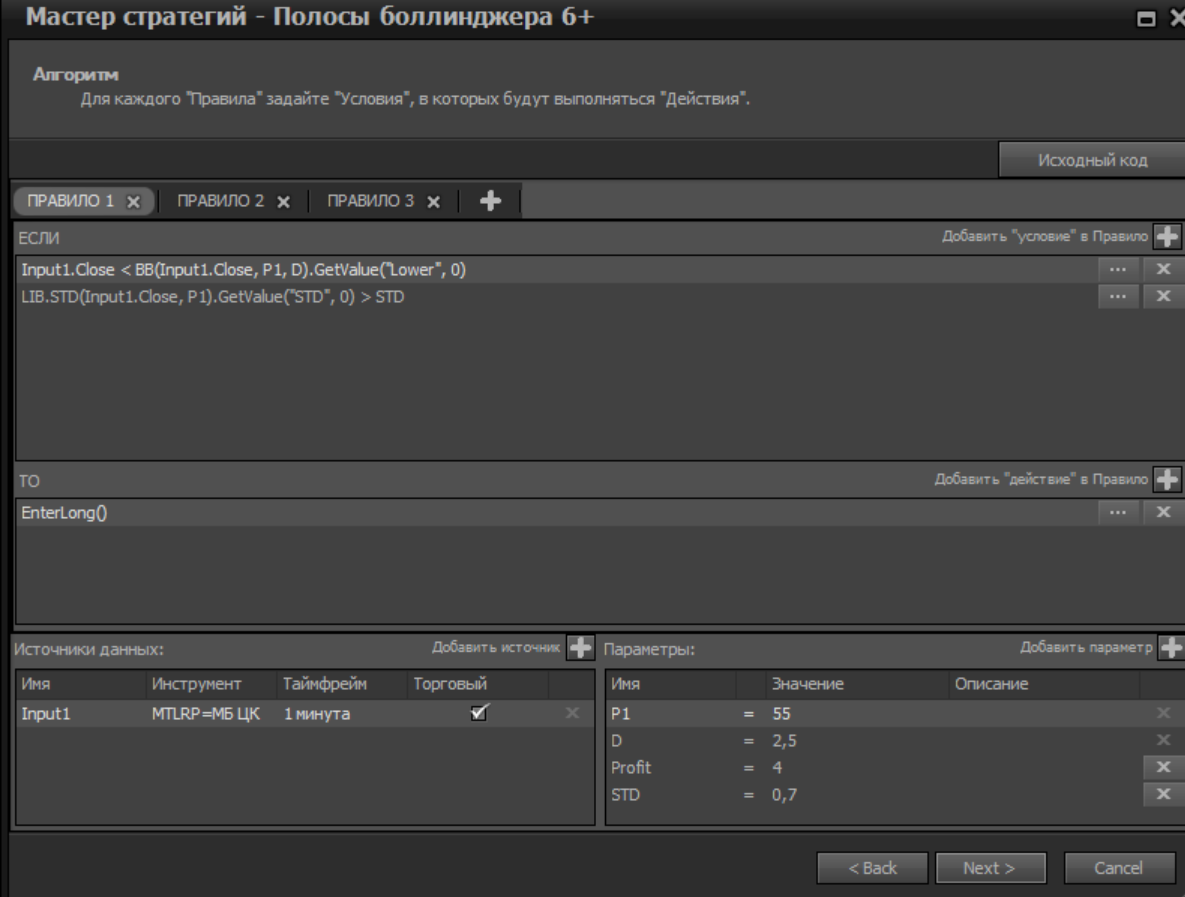The image size is (1185, 897).
Task: Click plus icon to add condition to rule
Action: 1166,236
